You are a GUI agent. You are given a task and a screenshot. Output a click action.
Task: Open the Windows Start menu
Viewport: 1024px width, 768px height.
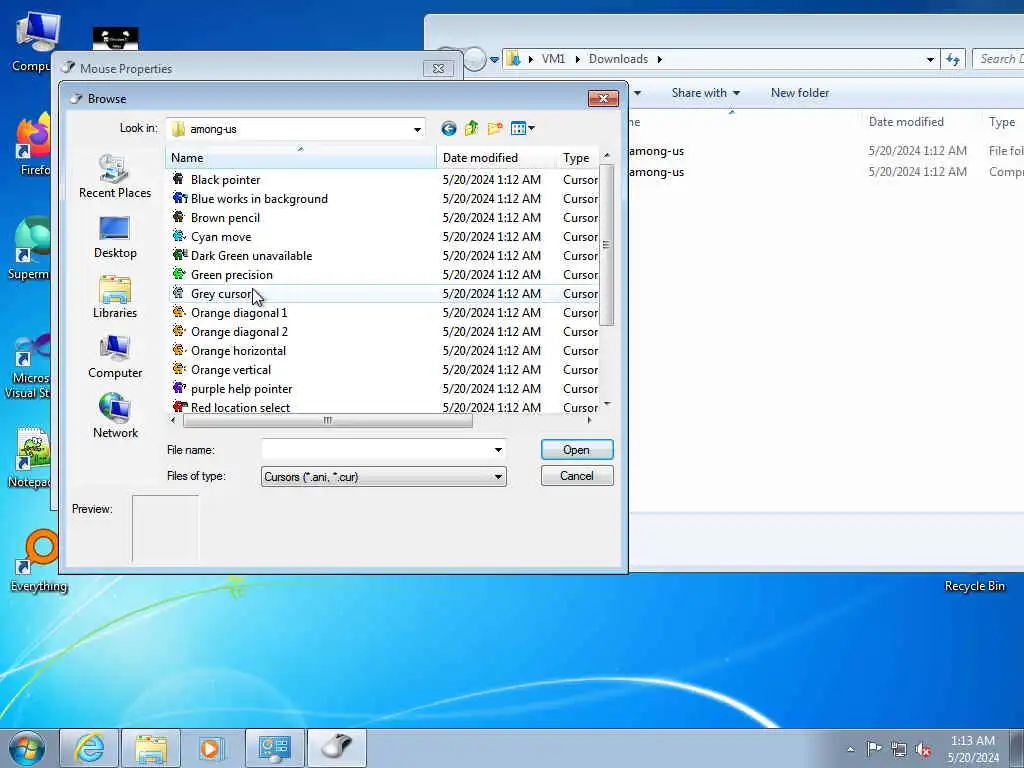click(x=27, y=748)
